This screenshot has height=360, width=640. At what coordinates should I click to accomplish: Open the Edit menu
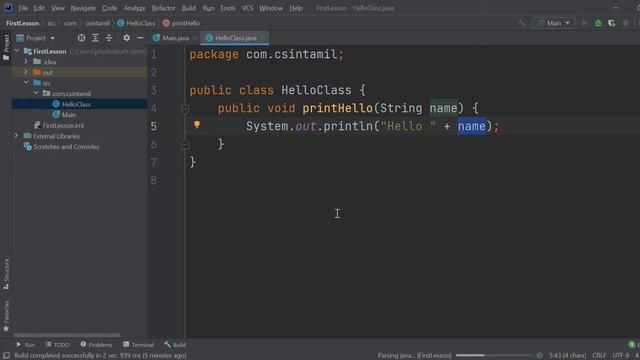(x=39, y=8)
